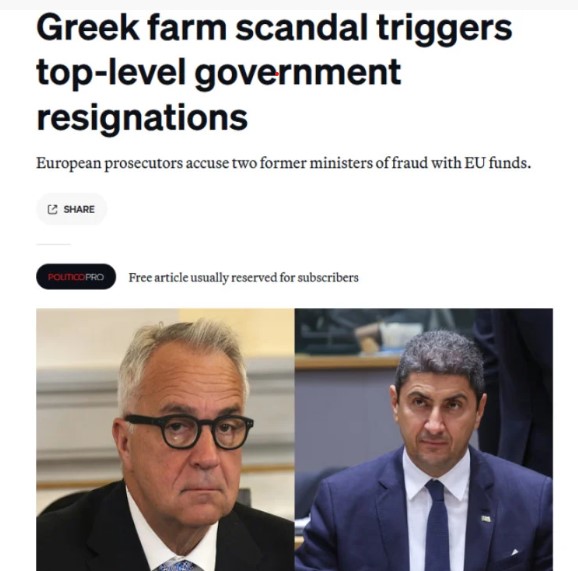Click the lapel pin on the blue suit
This screenshot has height=571, width=578.
coord(487,519)
